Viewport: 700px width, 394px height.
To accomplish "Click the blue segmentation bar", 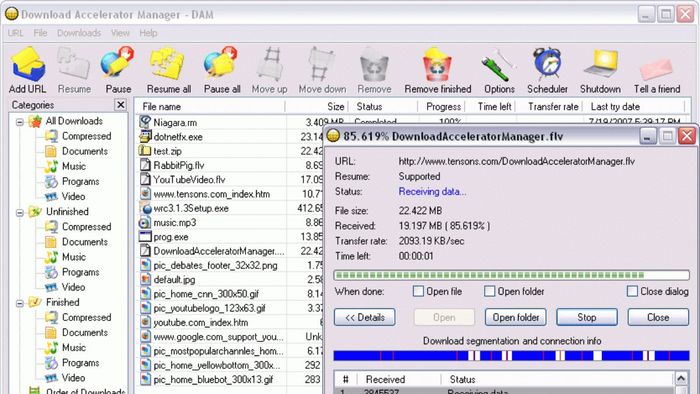I will click(512, 356).
